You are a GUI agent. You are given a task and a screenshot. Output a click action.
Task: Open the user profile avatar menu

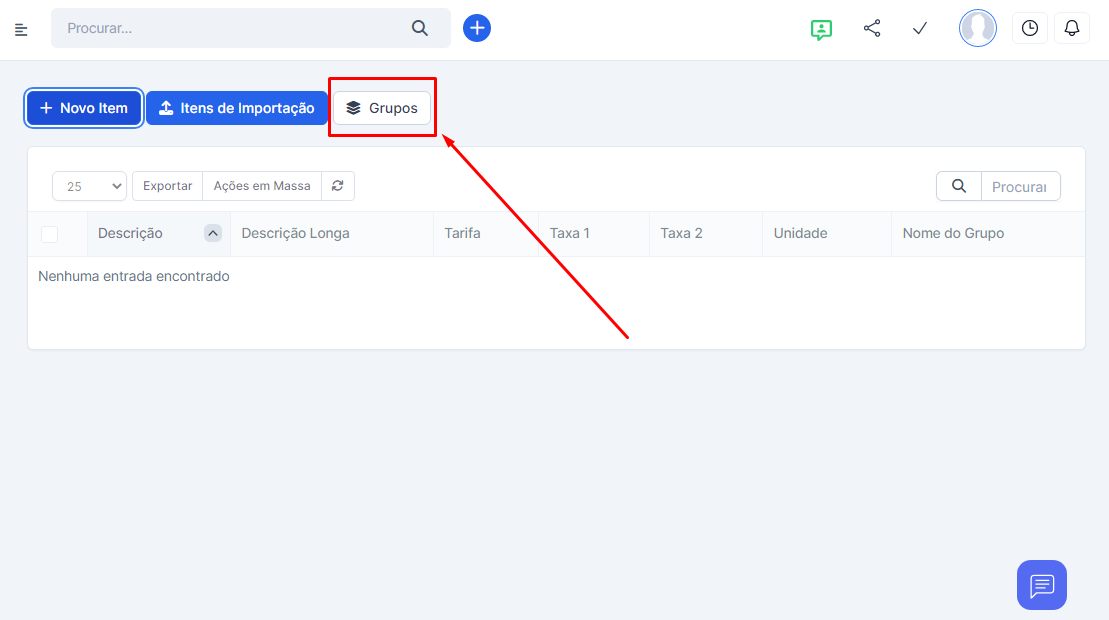977,28
